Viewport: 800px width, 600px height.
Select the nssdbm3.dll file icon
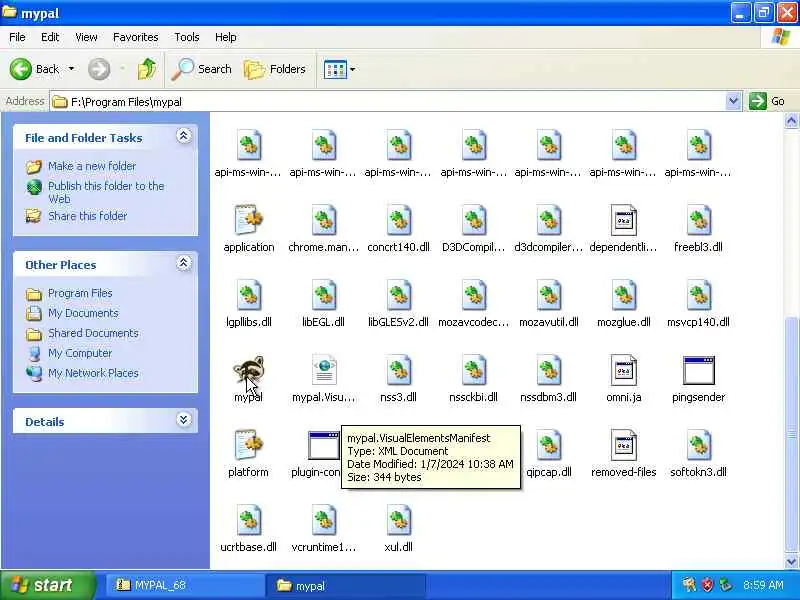[x=548, y=370]
